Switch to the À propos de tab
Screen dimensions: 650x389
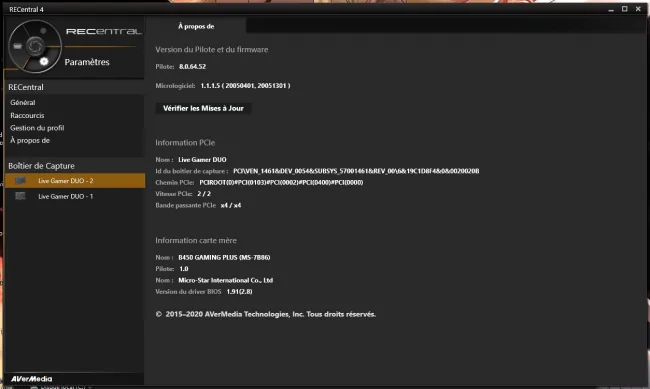(196, 26)
